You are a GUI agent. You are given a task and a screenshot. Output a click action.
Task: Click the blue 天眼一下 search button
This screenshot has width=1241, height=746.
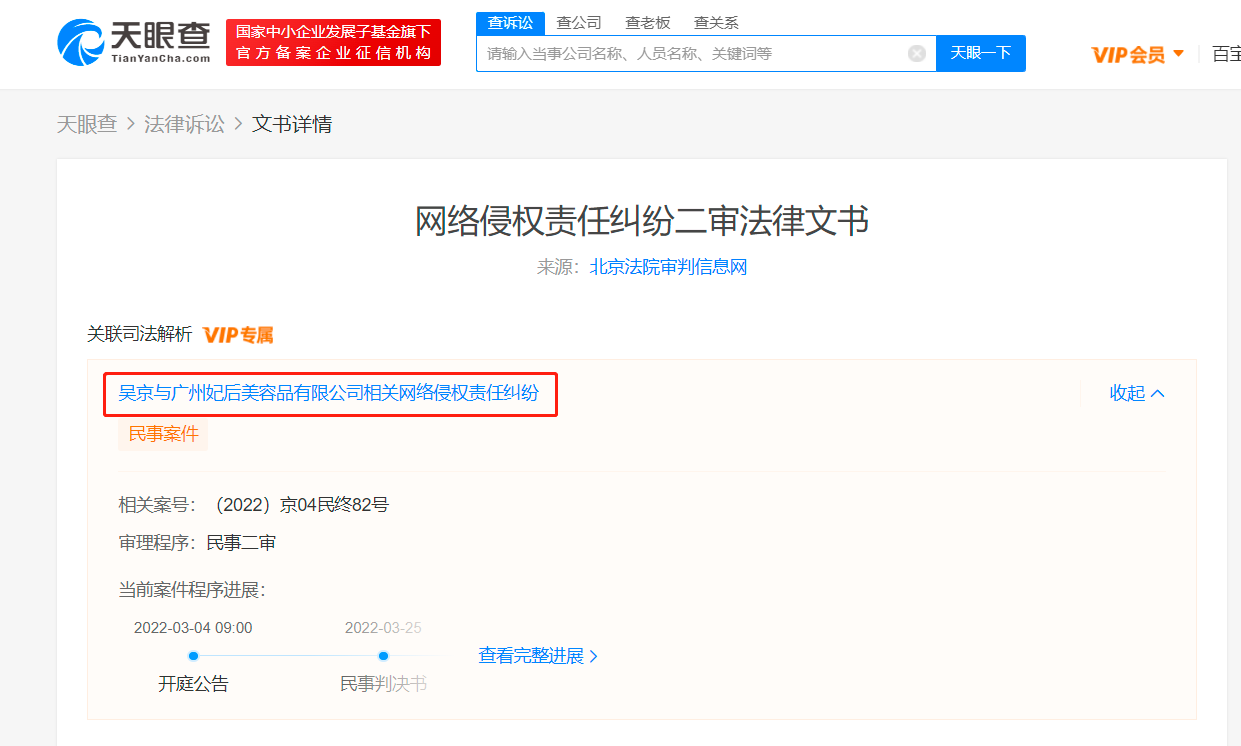click(x=980, y=53)
